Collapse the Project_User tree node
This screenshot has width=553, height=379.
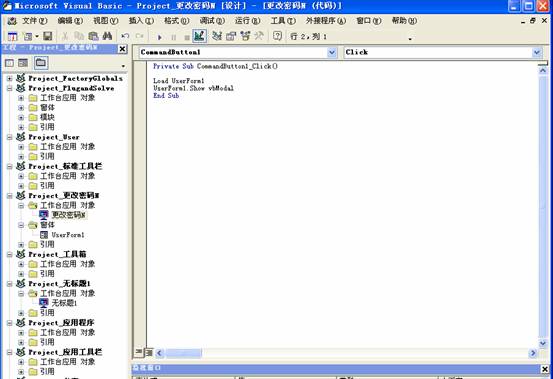point(10,137)
